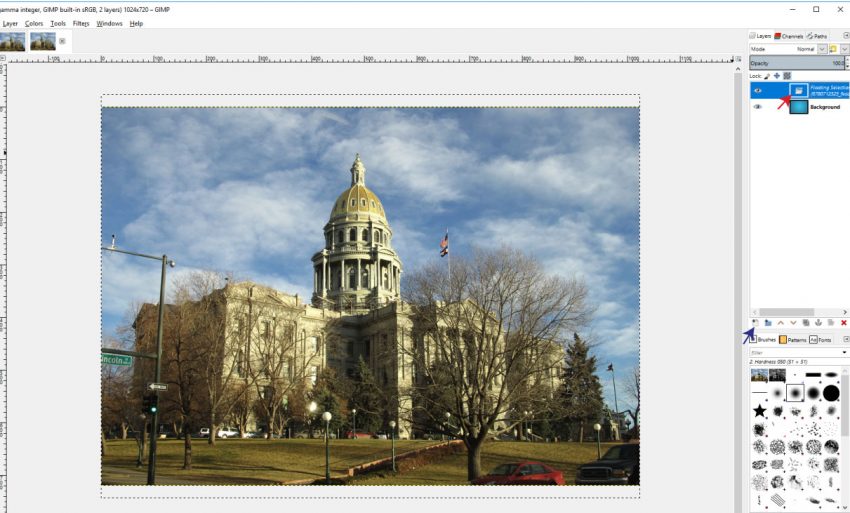Switch to the first image tab thumbnail

(12, 41)
